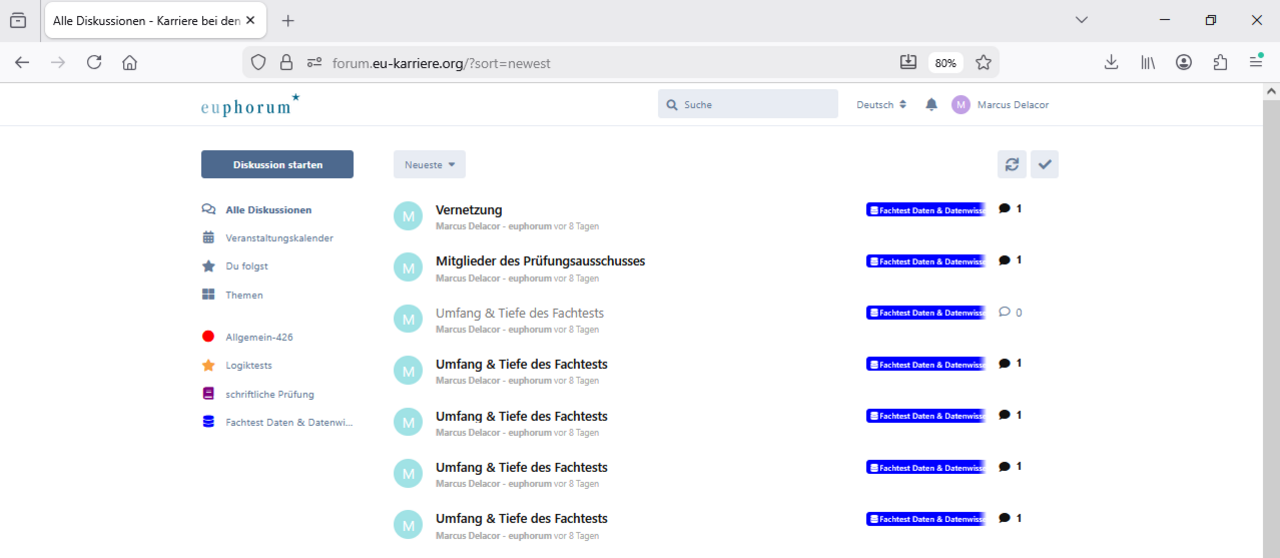Viewport: 1280px width, 558px height.
Task: Click the reply count bubble on Vernetzung
Action: [x=1009, y=209]
